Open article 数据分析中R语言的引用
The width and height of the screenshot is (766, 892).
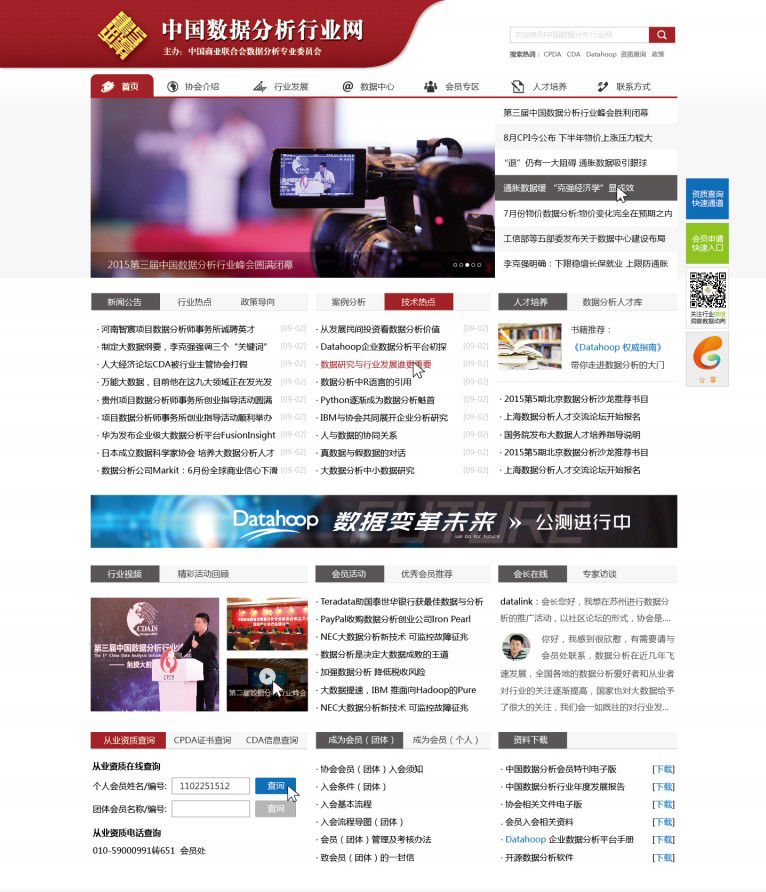tap(366, 382)
